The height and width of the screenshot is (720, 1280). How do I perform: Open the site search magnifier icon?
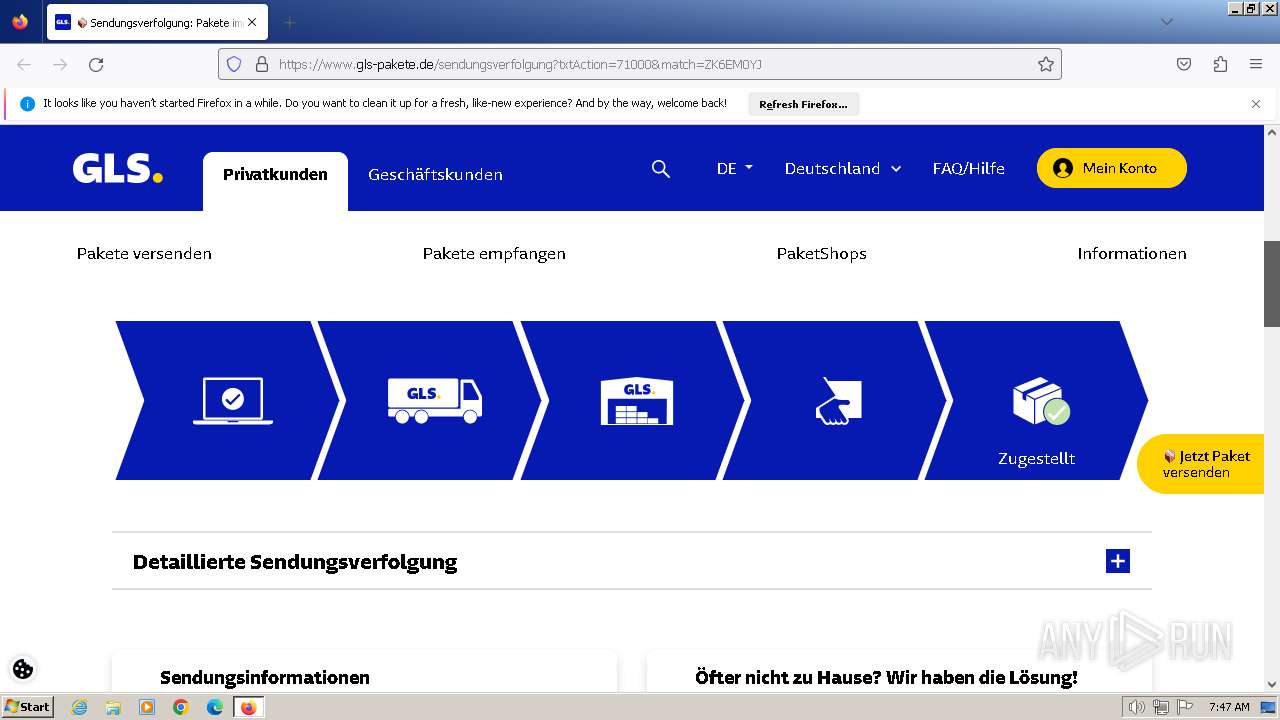(x=661, y=169)
